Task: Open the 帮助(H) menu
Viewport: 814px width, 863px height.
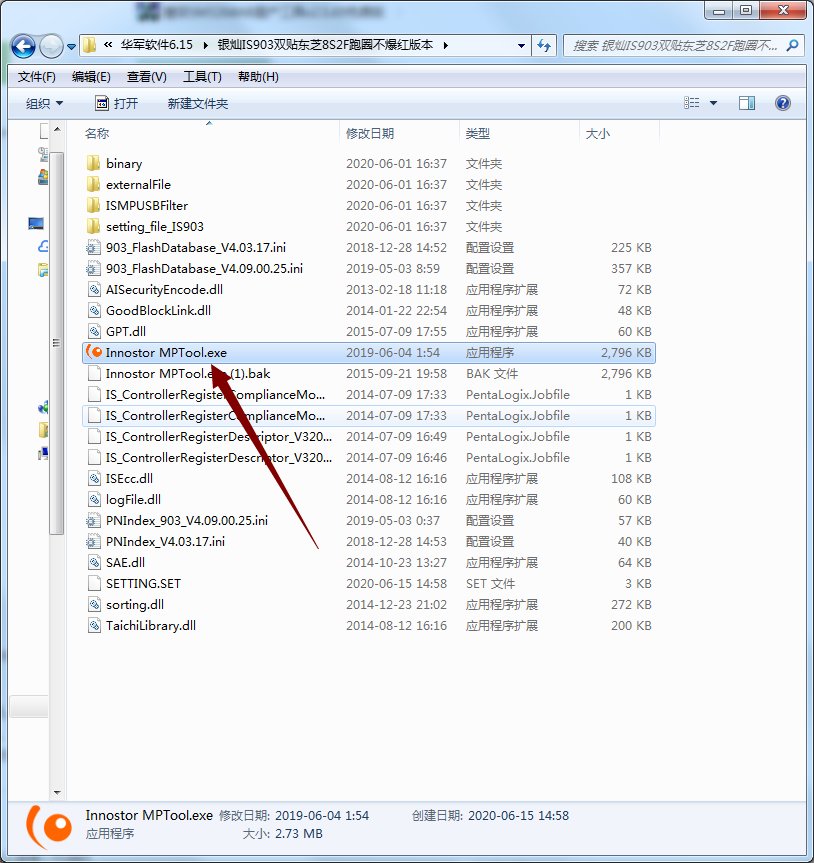Action: coord(258,77)
